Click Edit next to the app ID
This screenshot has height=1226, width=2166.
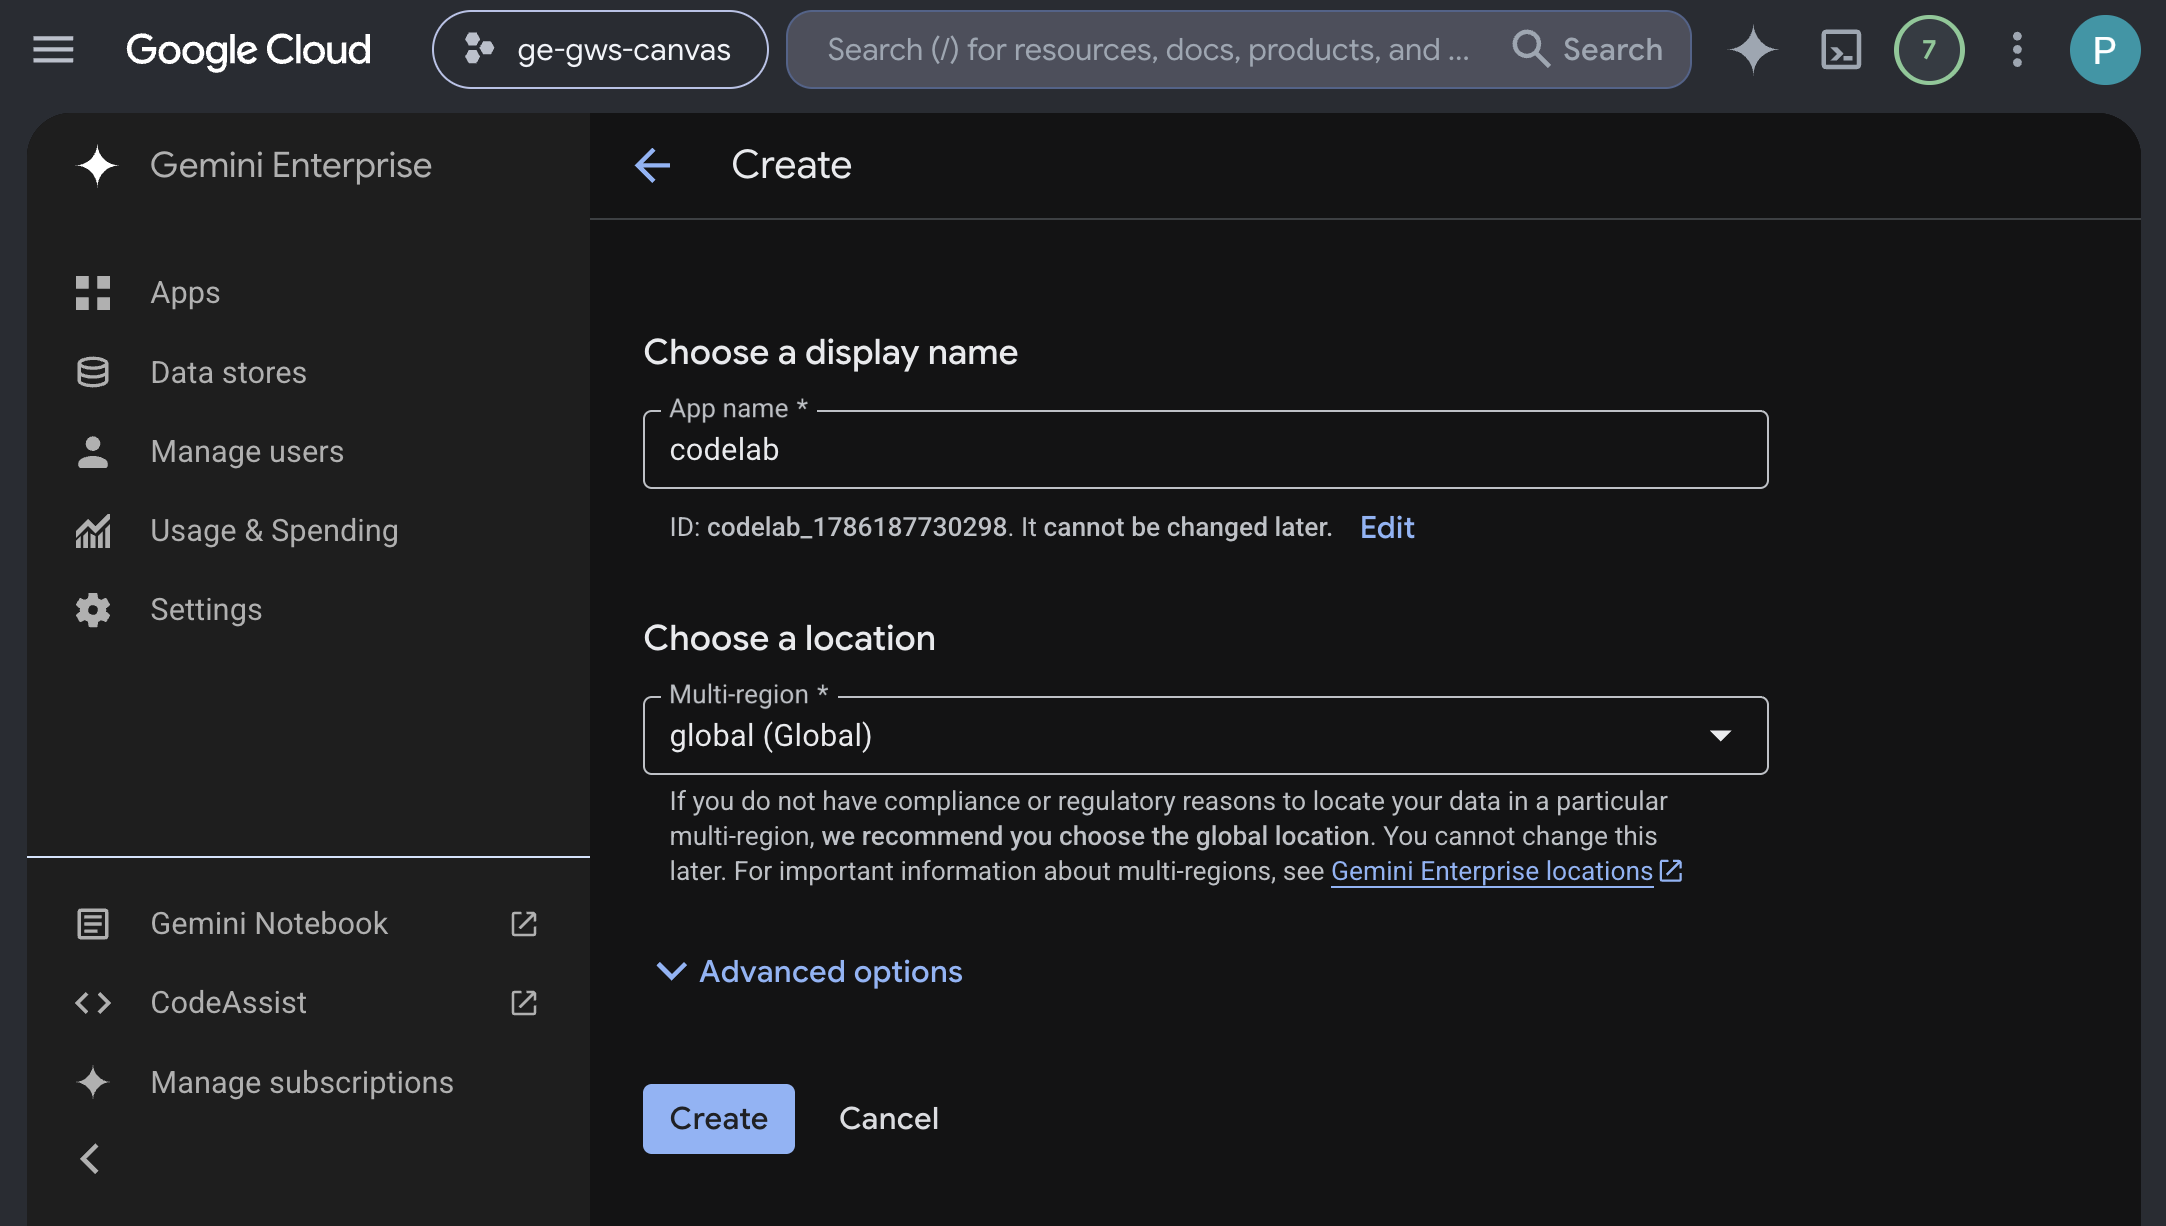point(1387,527)
